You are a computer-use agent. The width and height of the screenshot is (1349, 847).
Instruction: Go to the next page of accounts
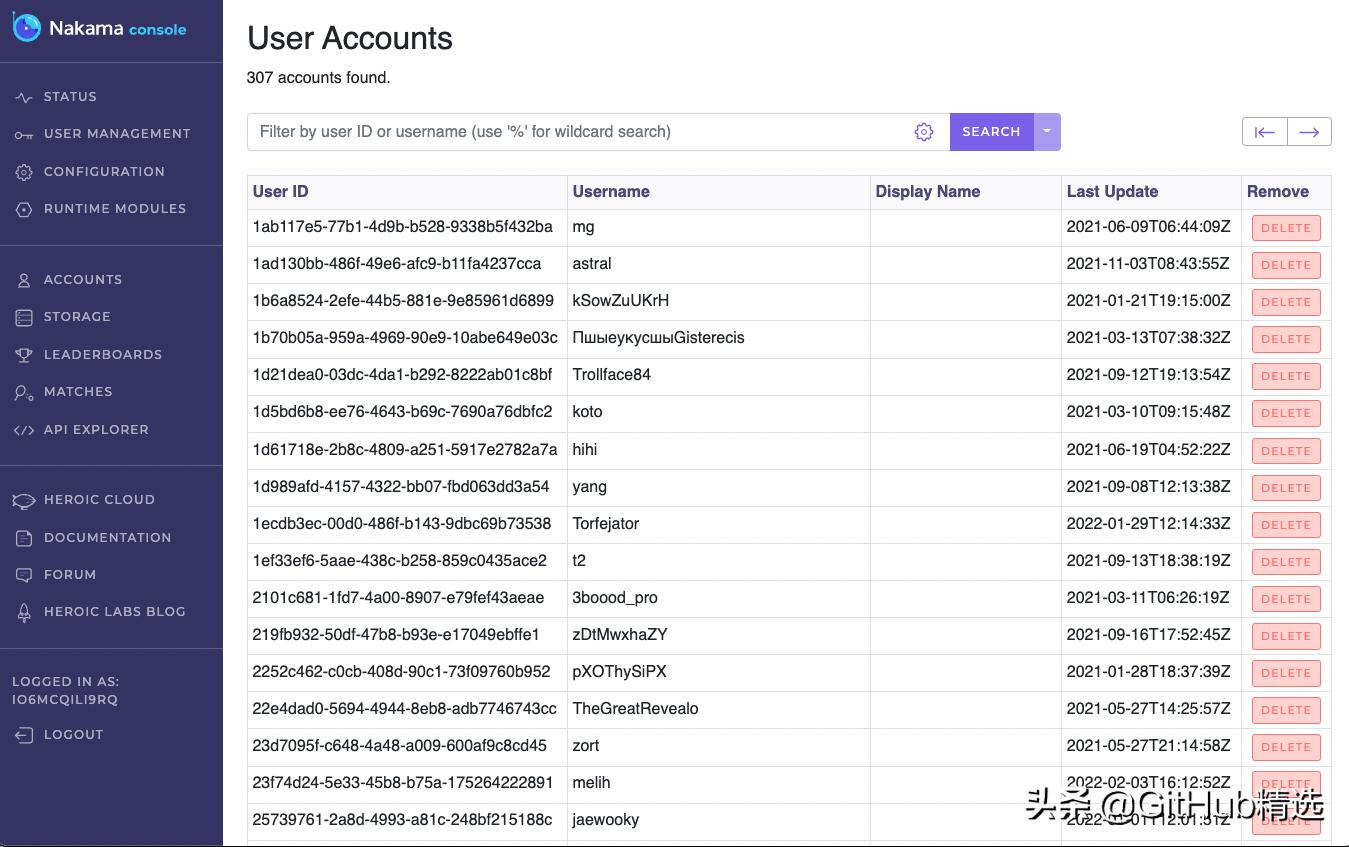coord(1309,132)
